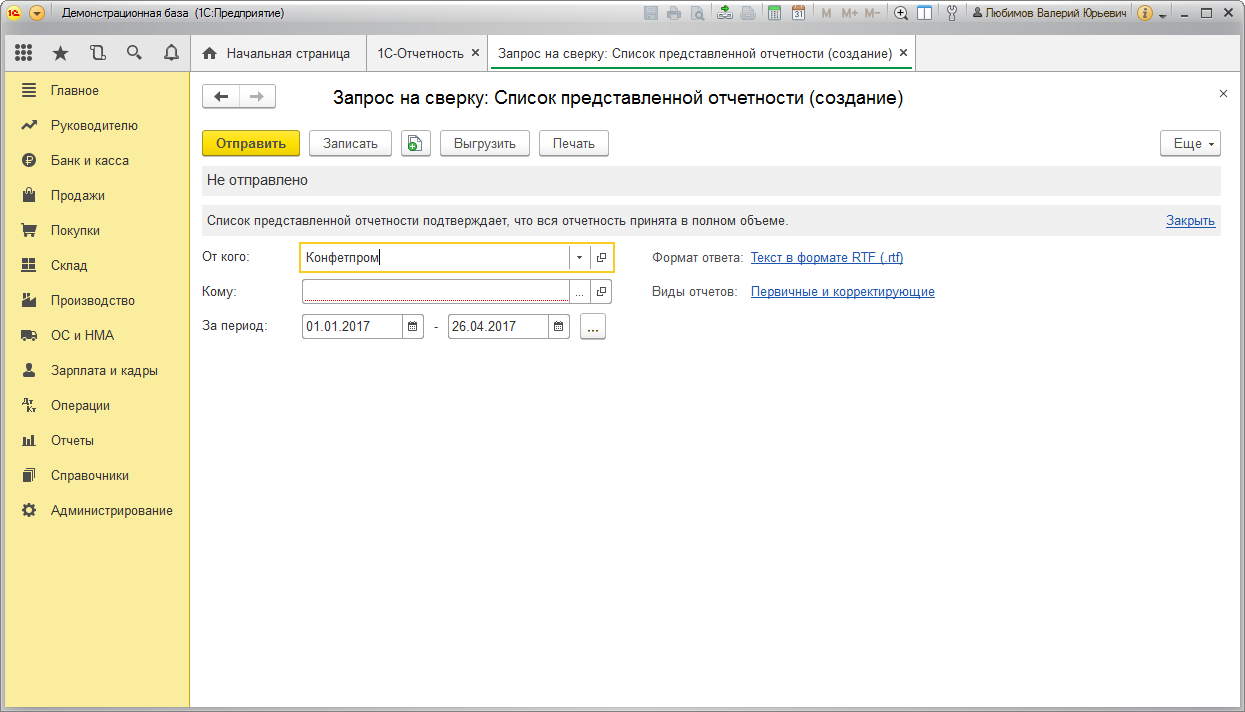Click the get link icon in title bar

point(725,13)
